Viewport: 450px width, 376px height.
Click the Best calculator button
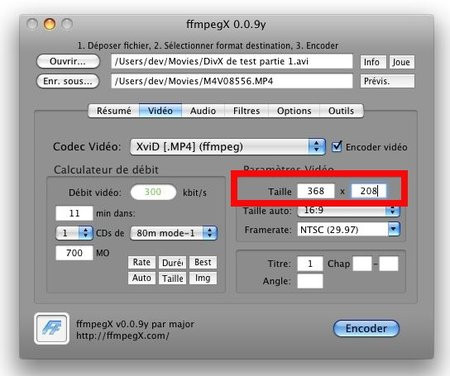pos(203,262)
